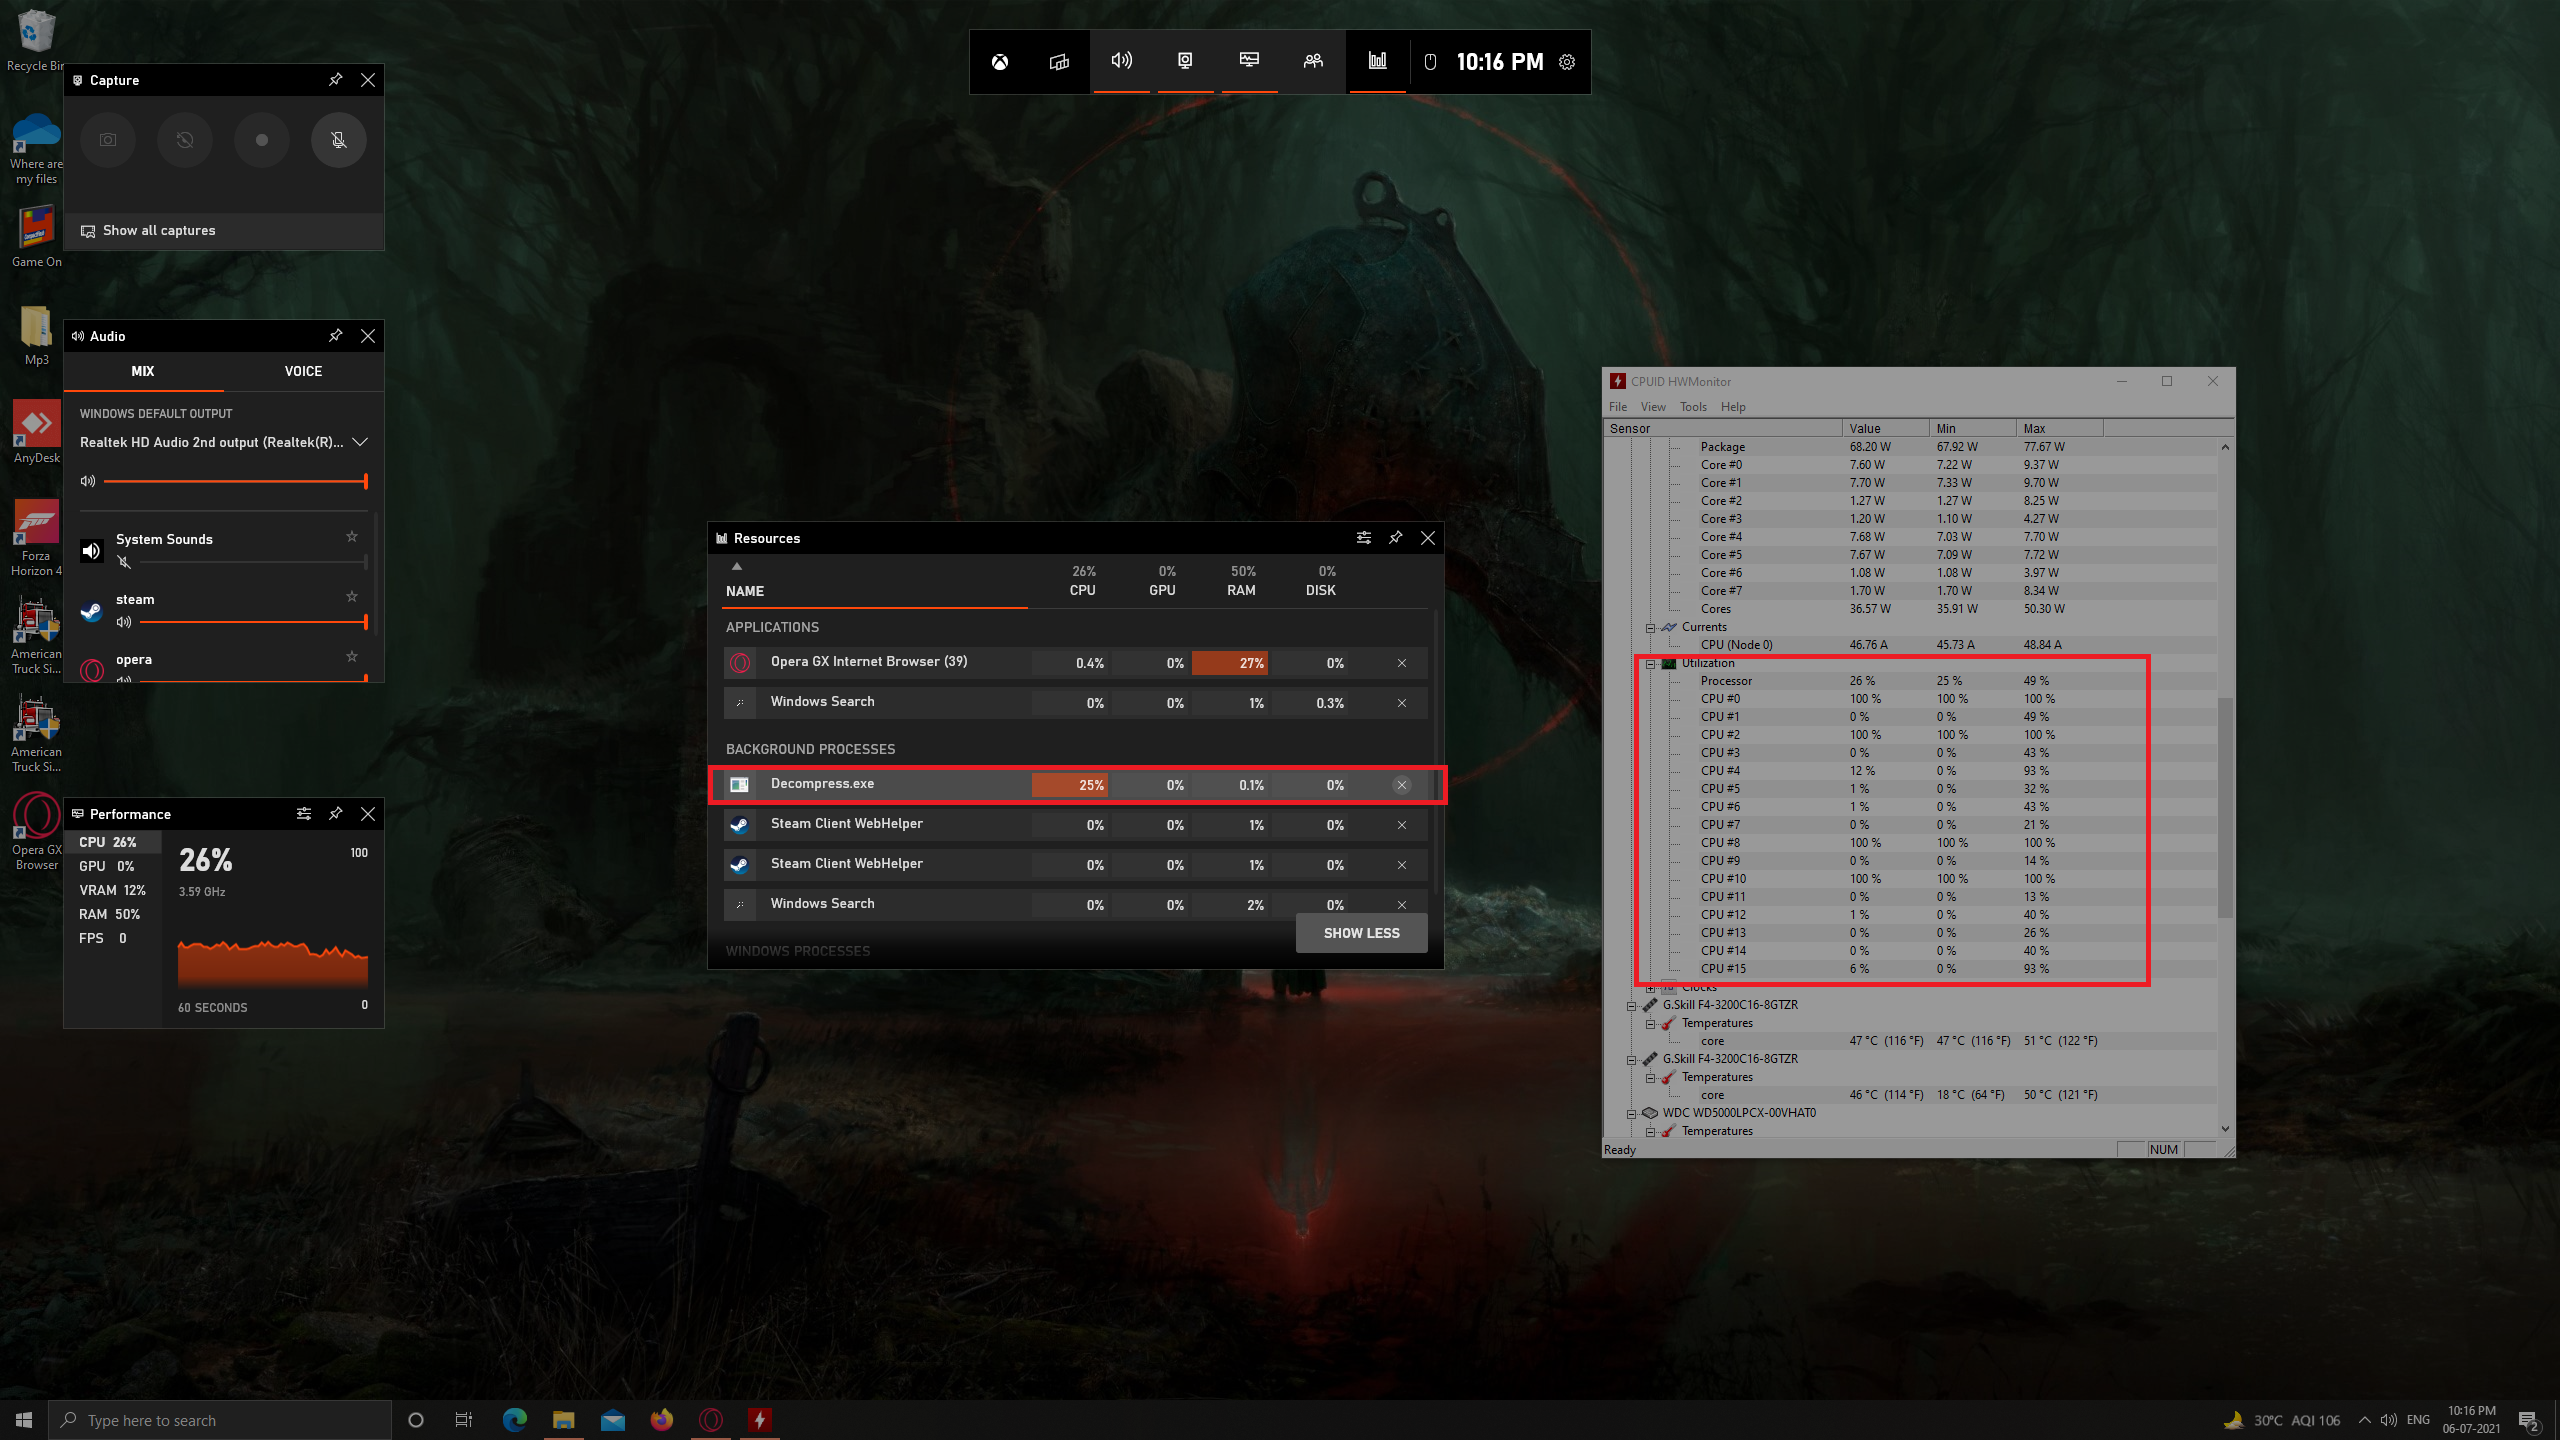This screenshot has width=2560, height=1440.
Task: Open Opera GX from the taskbar
Action: pyautogui.click(x=711, y=1420)
